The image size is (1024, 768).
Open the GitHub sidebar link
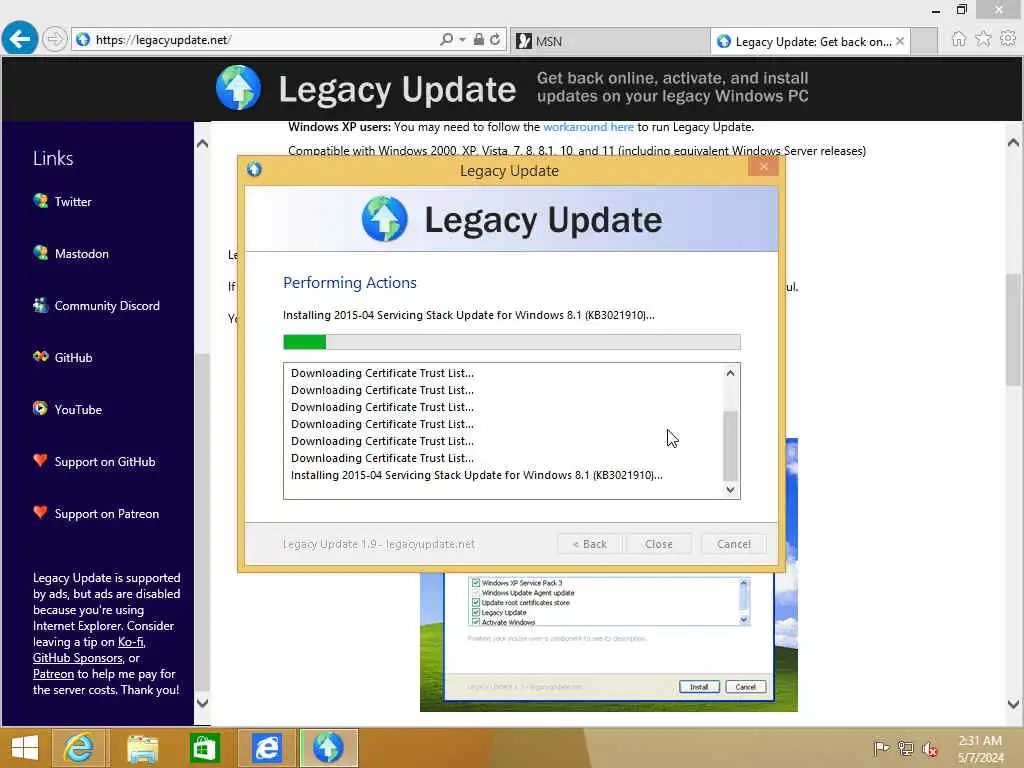(74, 357)
